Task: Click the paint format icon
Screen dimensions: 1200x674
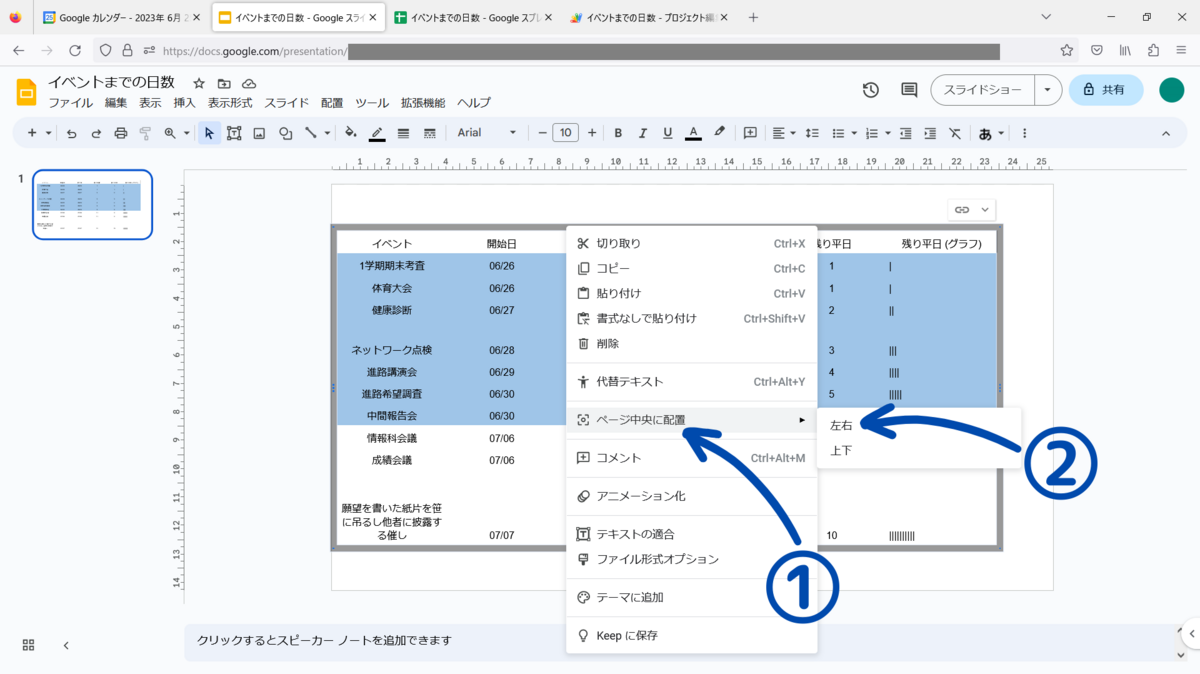Action: [x=145, y=133]
